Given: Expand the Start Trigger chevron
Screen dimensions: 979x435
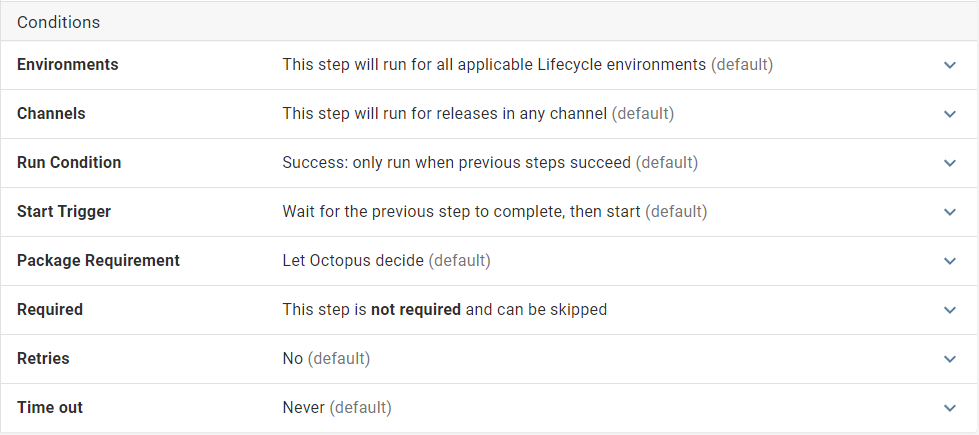Looking at the screenshot, I should [x=950, y=212].
